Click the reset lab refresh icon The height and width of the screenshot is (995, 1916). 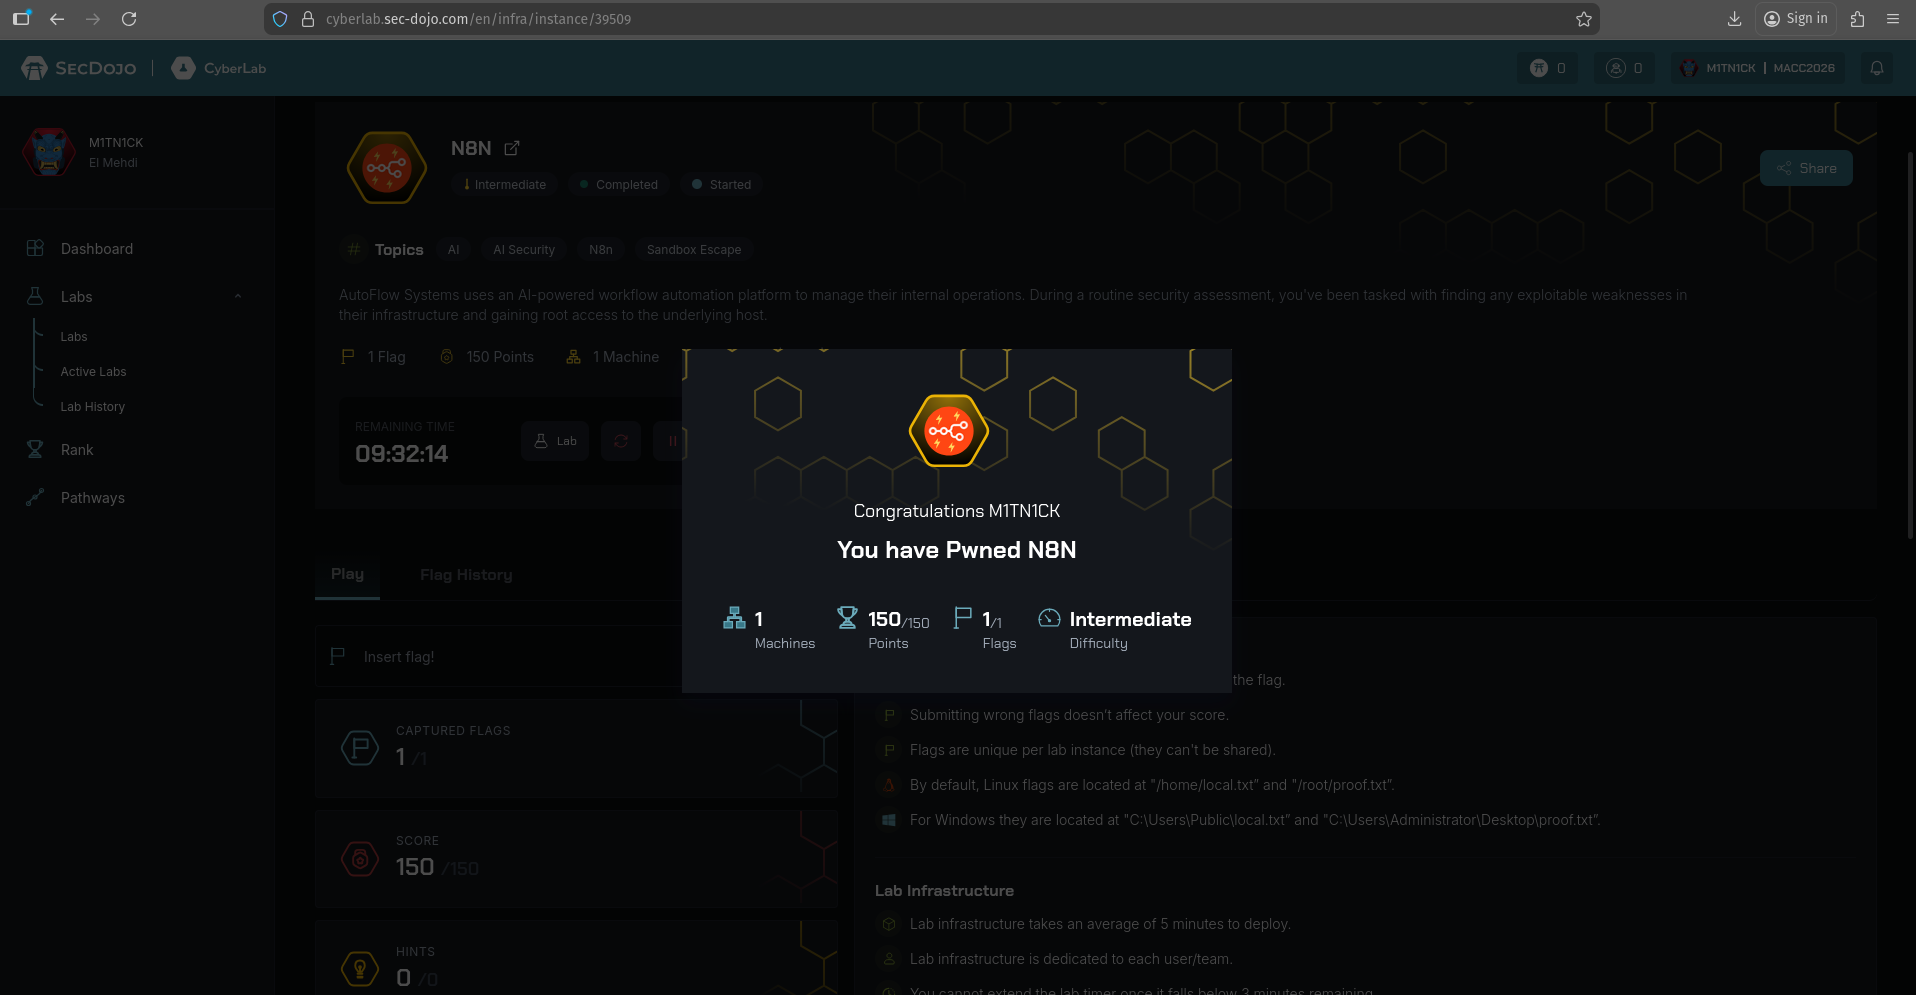[x=621, y=441]
